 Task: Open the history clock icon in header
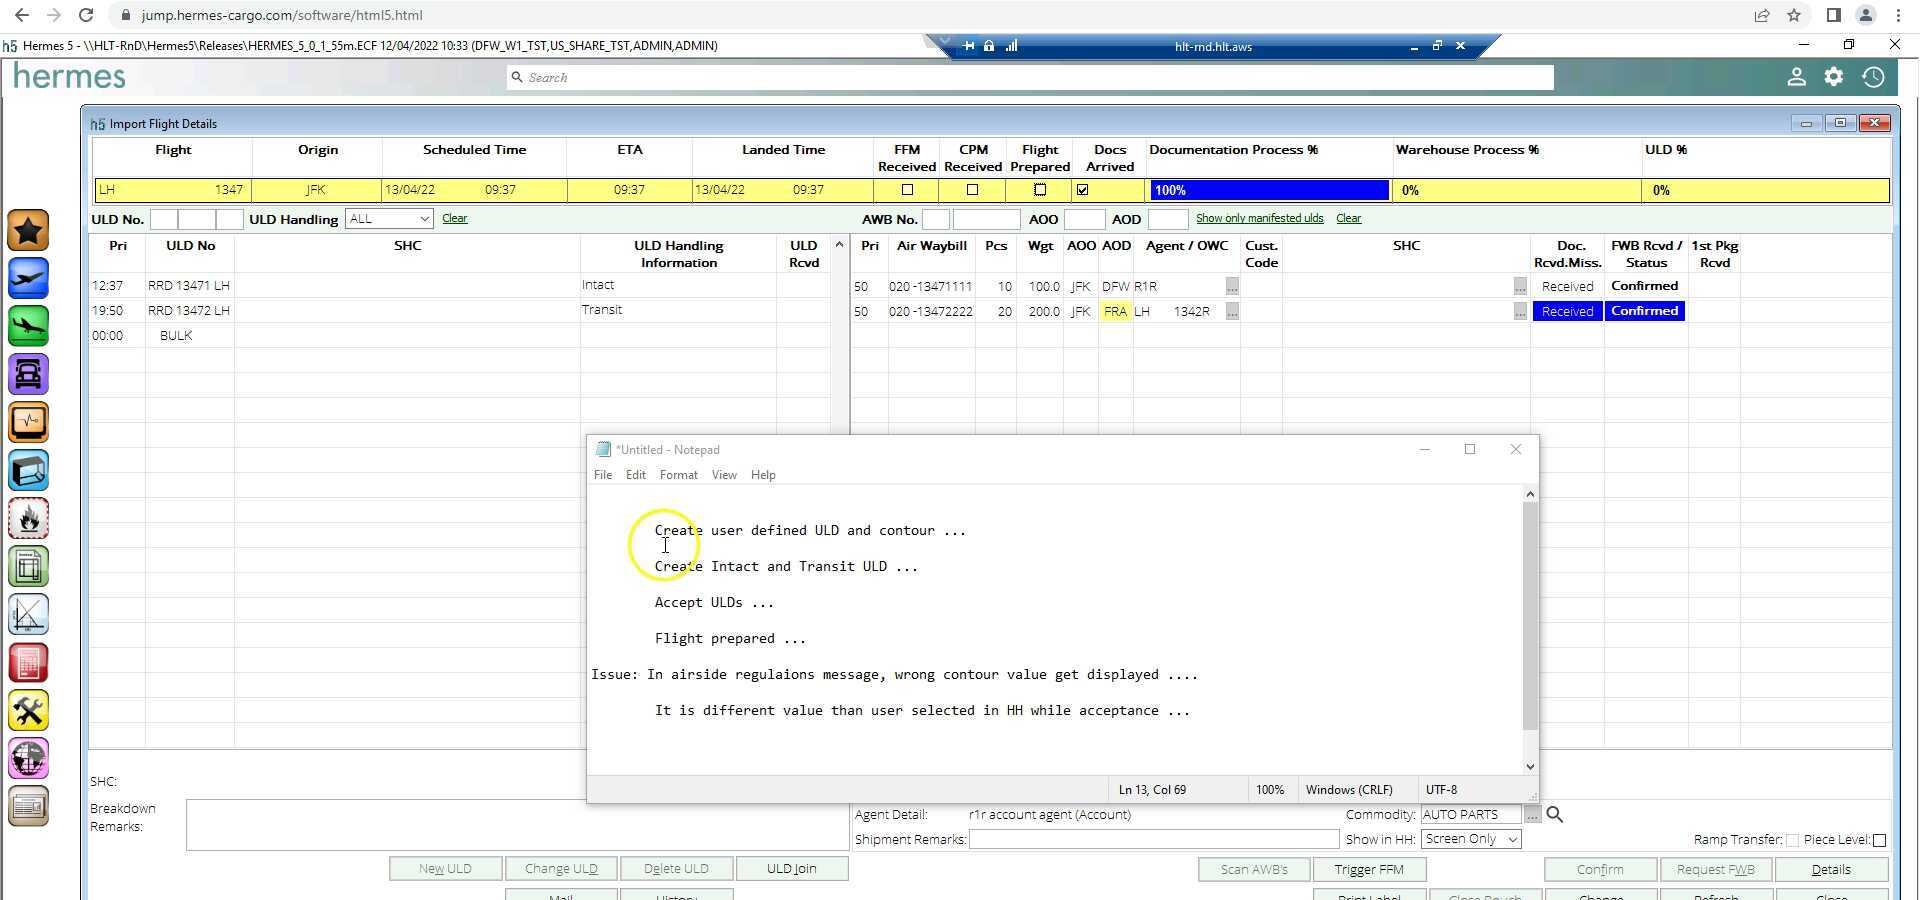point(1873,77)
